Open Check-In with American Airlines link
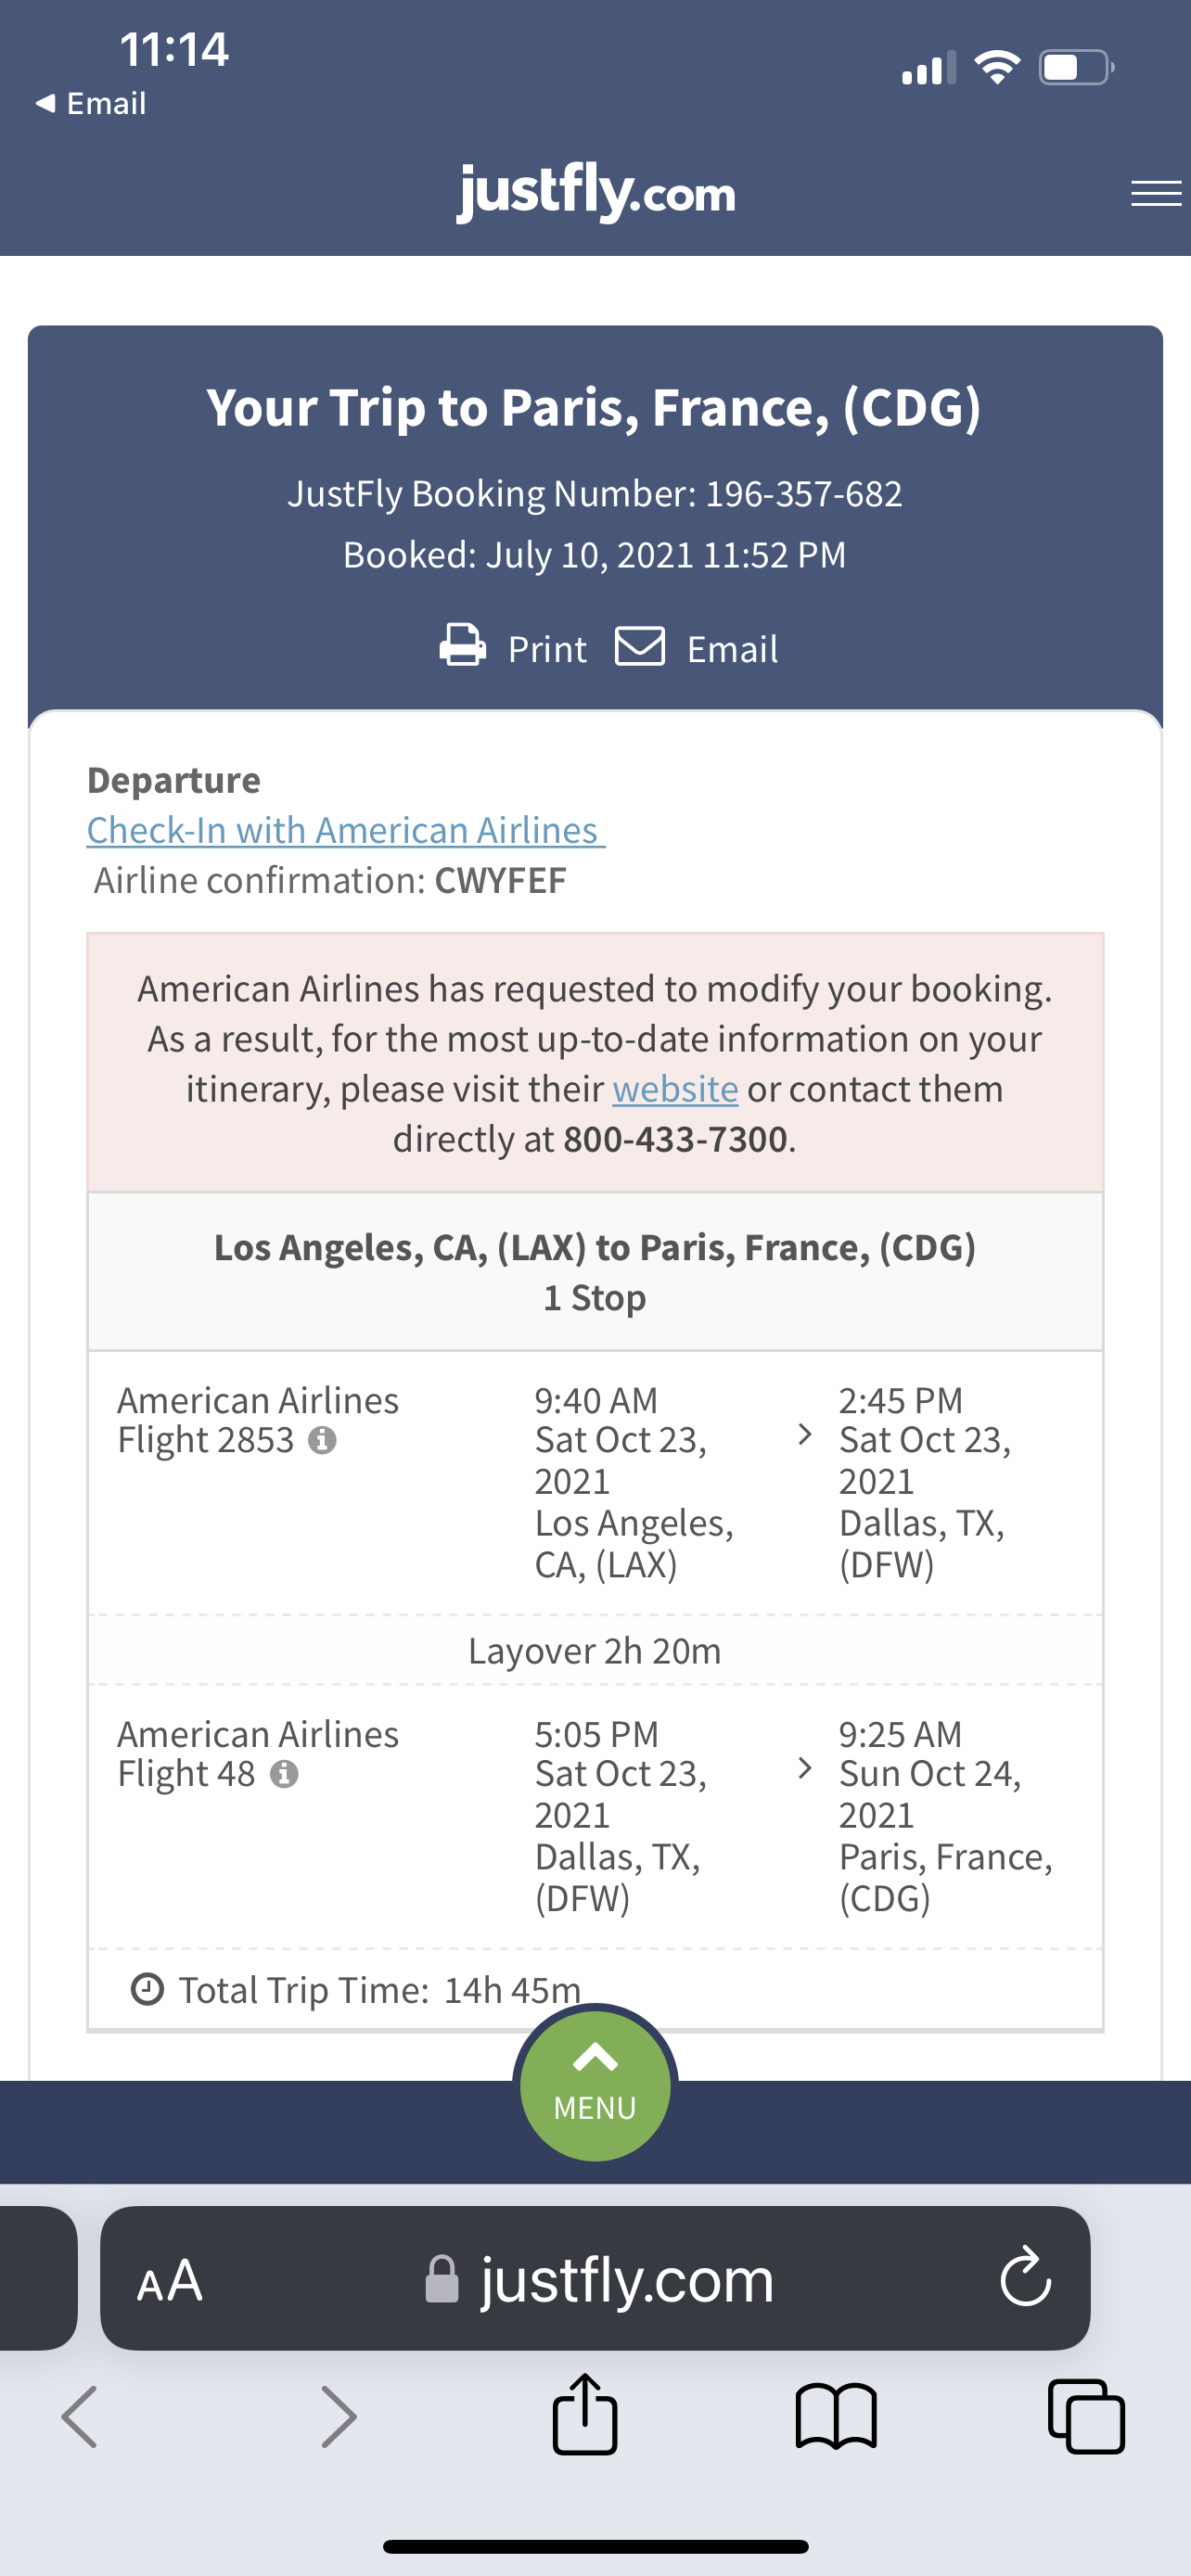This screenshot has width=1191, height=2576. (x=345, y=830)
